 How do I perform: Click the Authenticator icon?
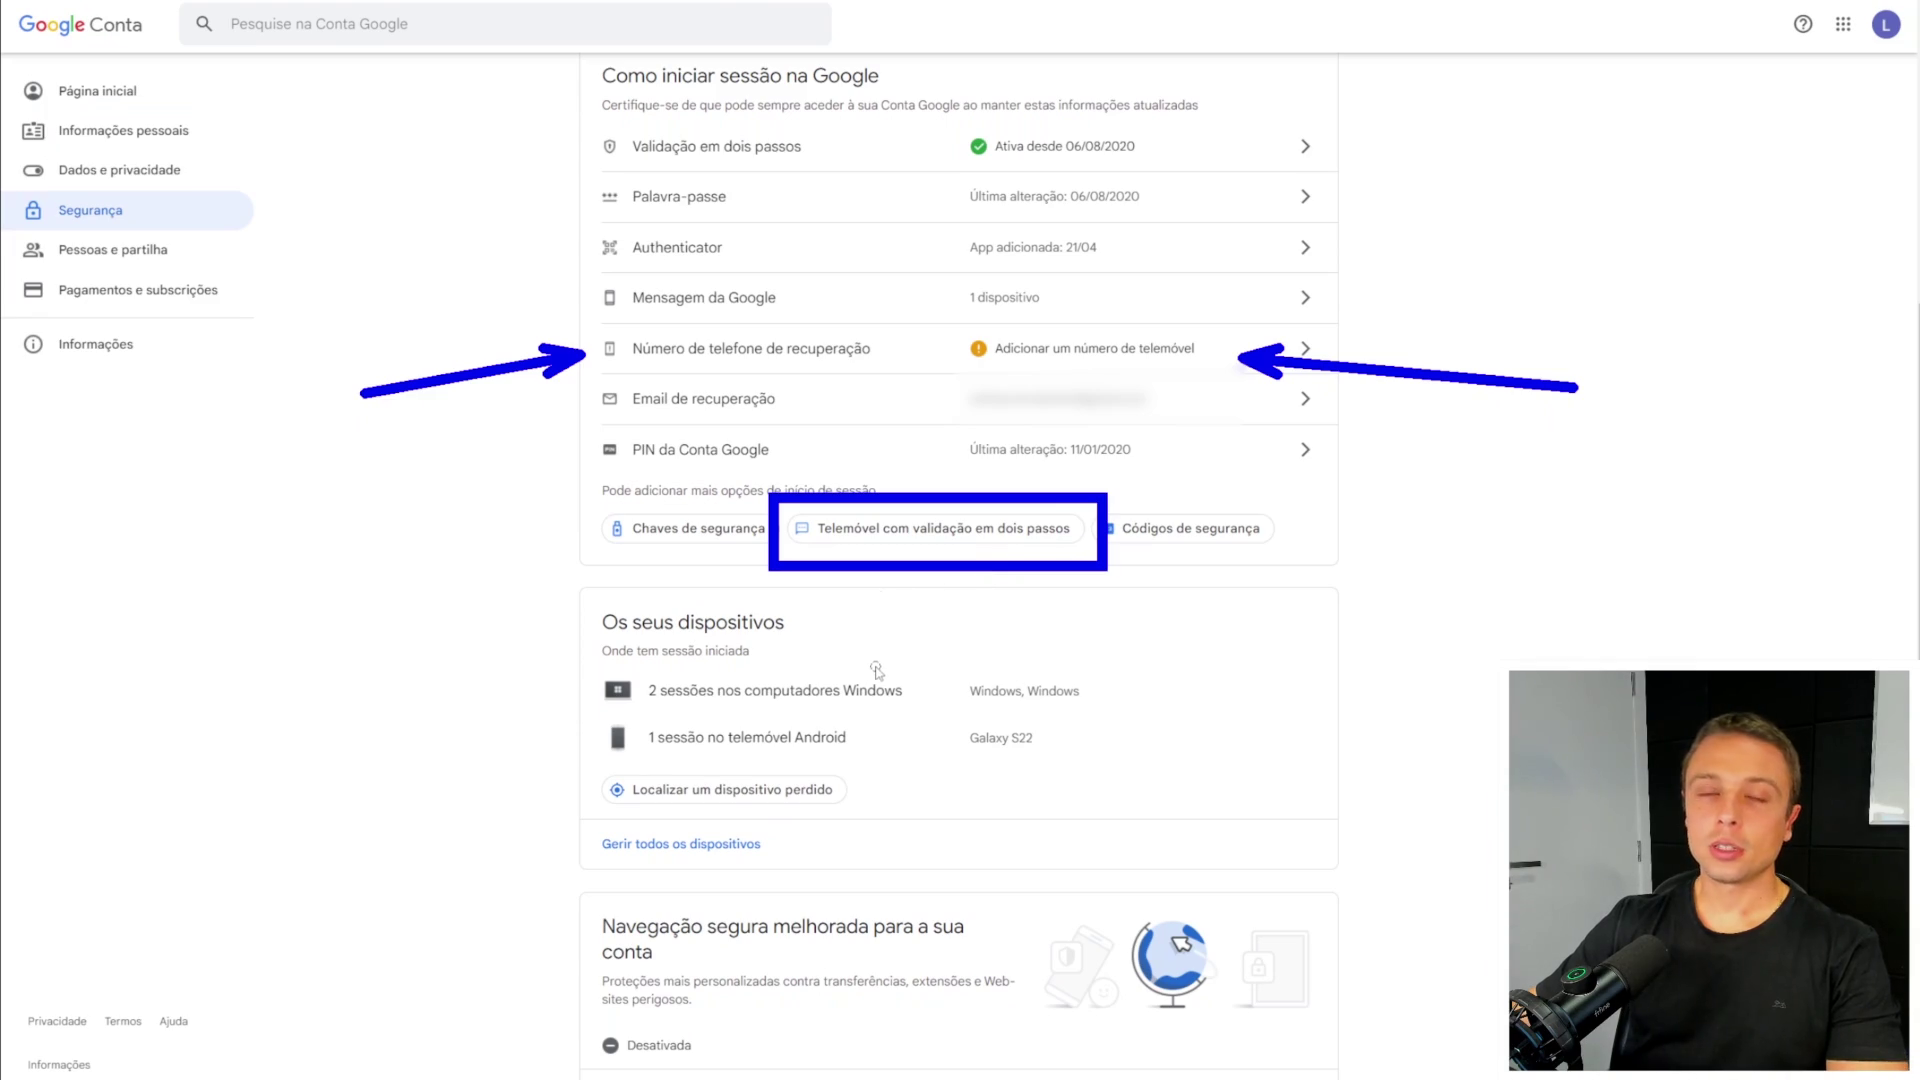pyautogui.click(x=609, y=247)
